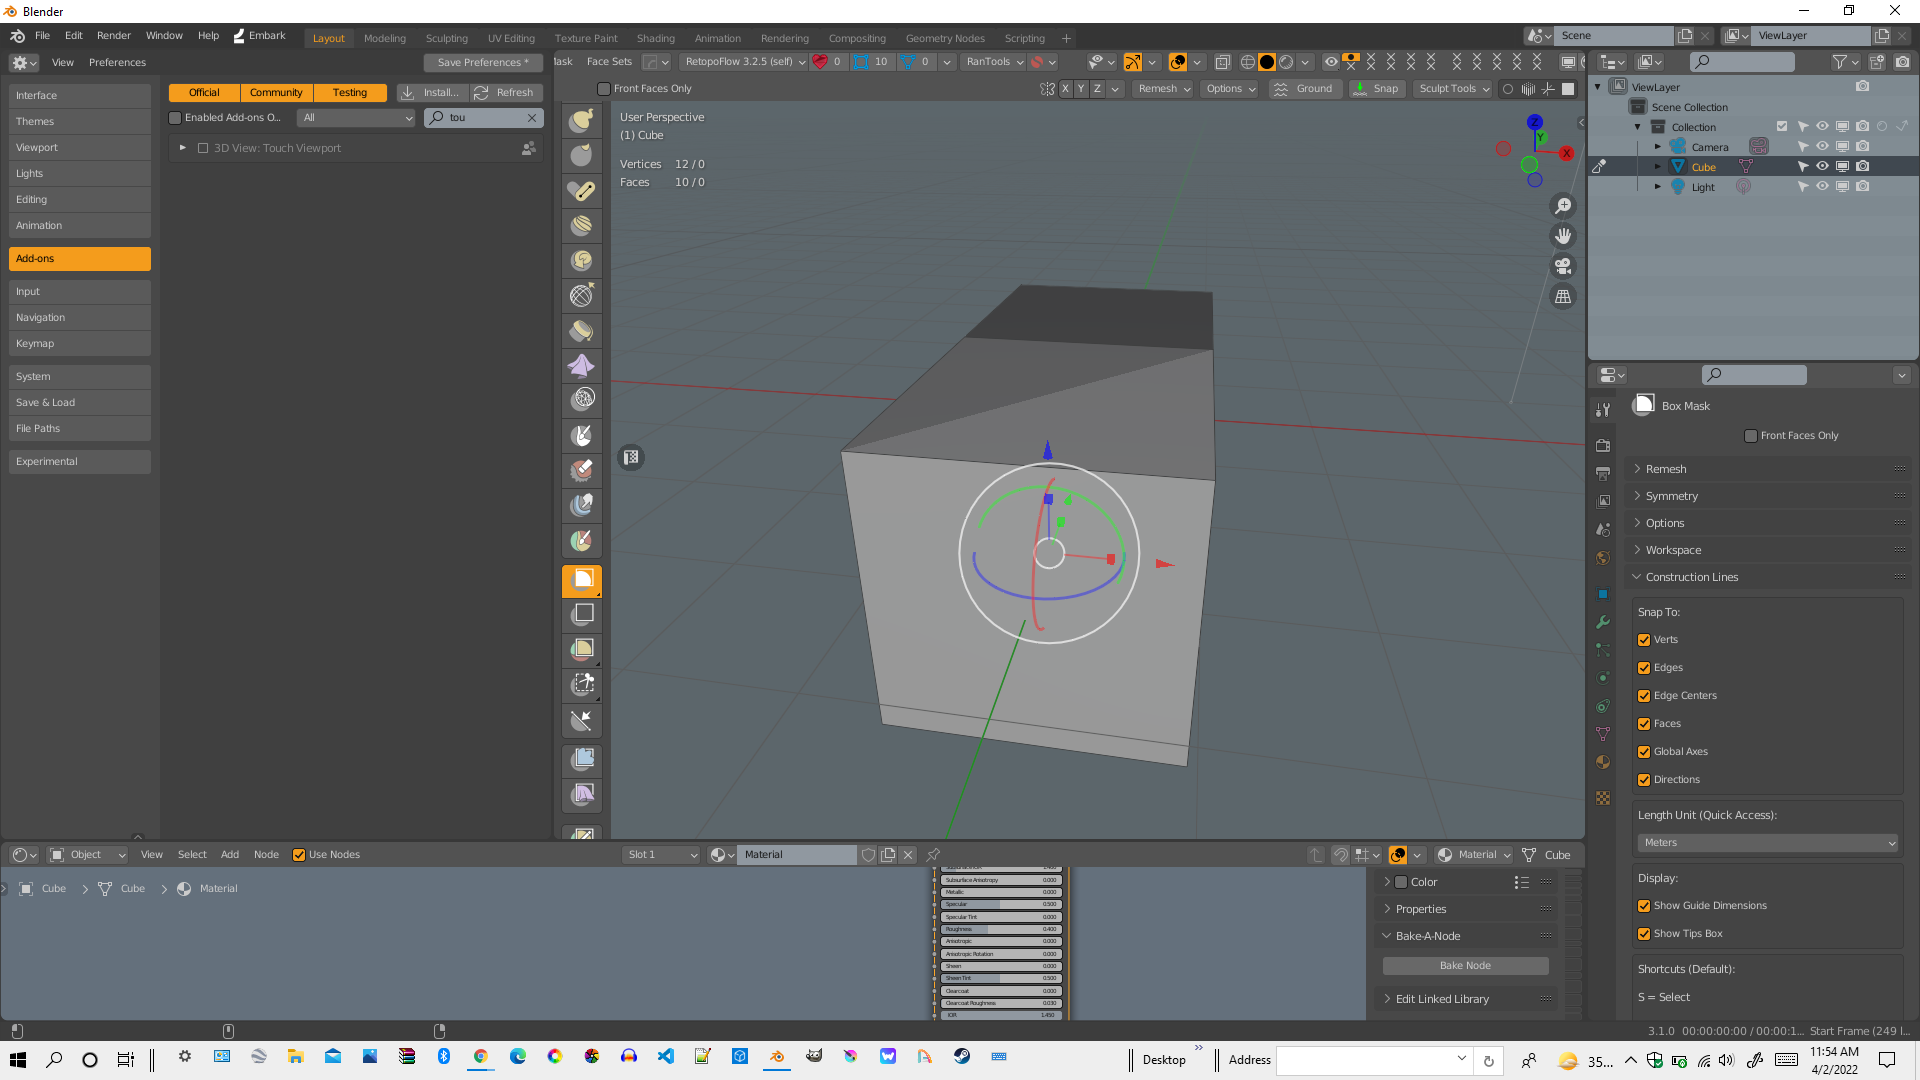
Task: Open the Keymap preferences section
Action: [x=80, y=344]
